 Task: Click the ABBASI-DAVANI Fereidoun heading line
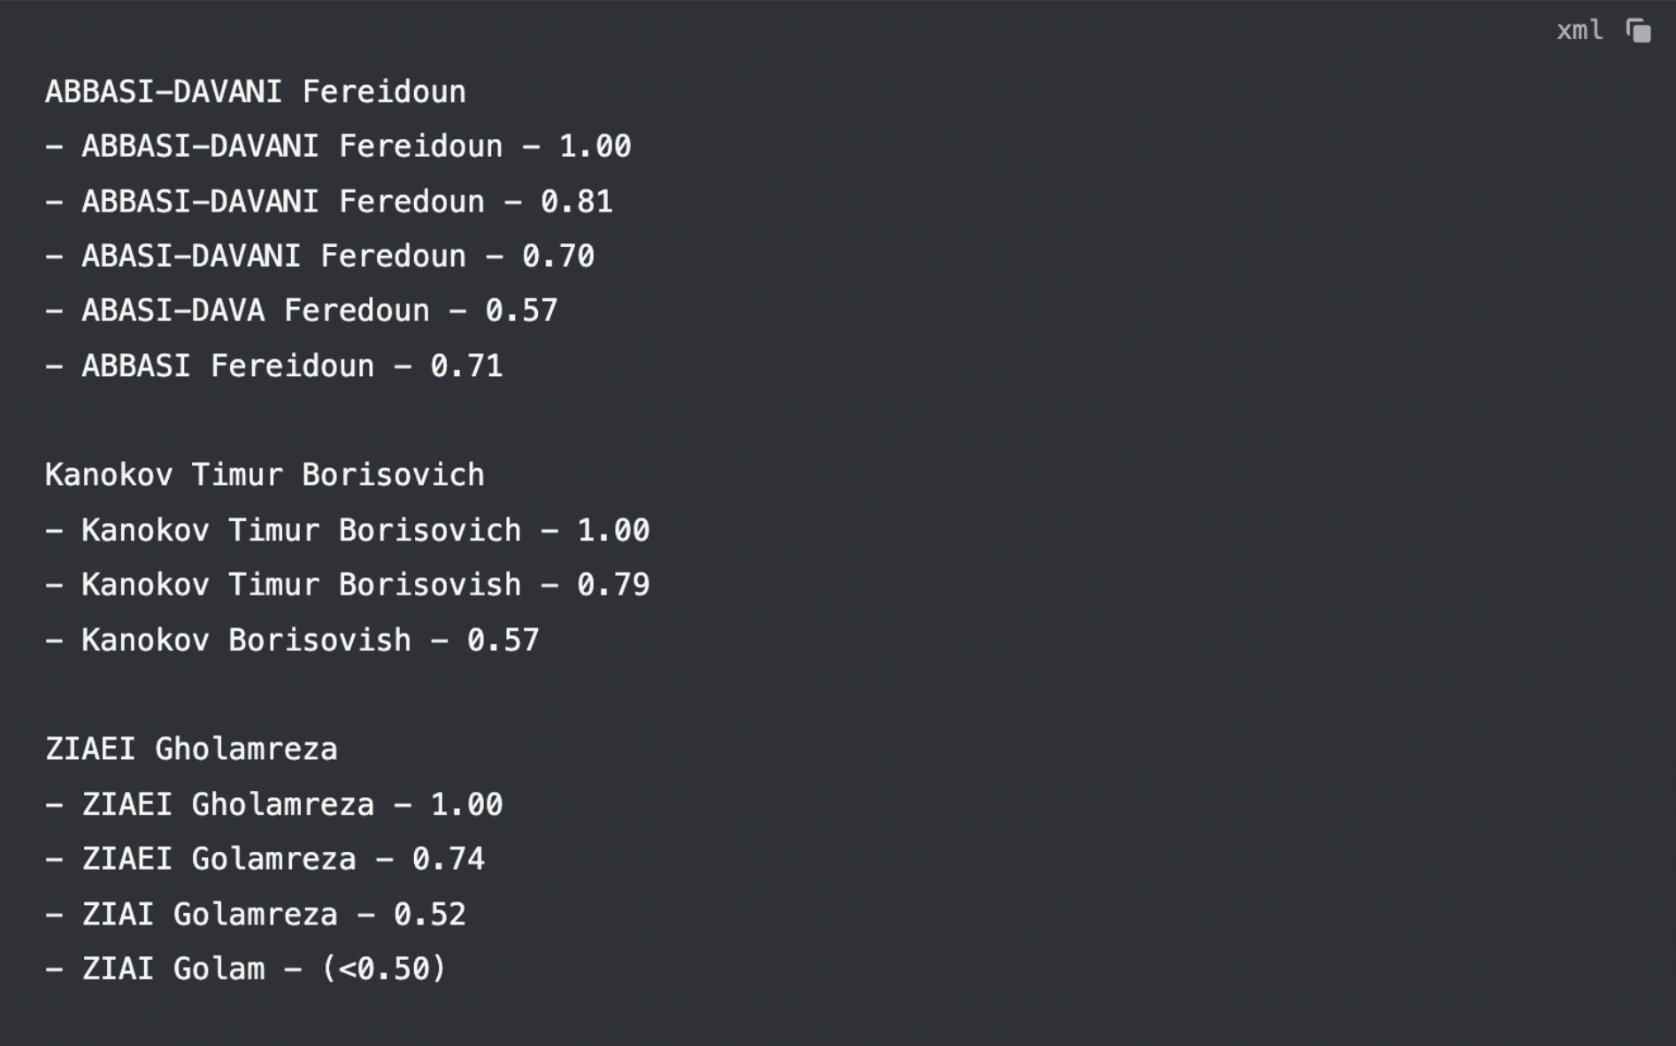click(255, 92)
